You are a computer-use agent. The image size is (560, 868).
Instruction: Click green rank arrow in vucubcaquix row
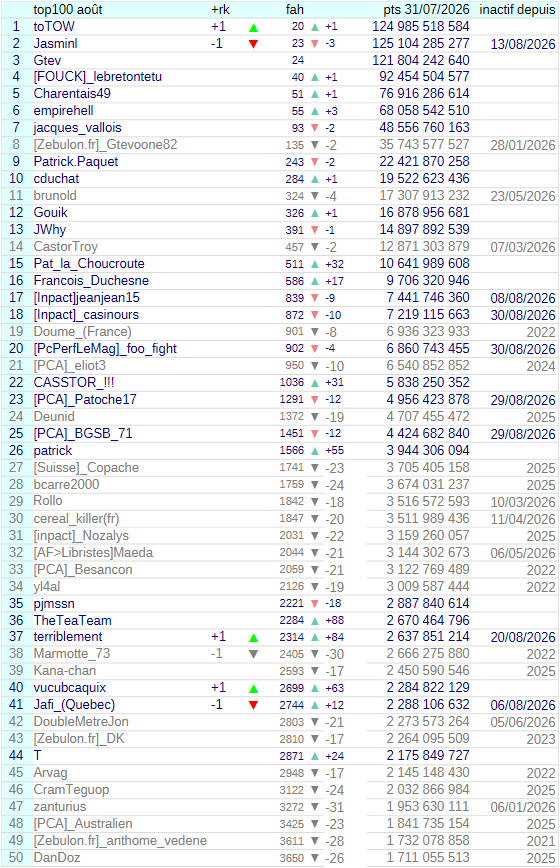coord(253,689)
